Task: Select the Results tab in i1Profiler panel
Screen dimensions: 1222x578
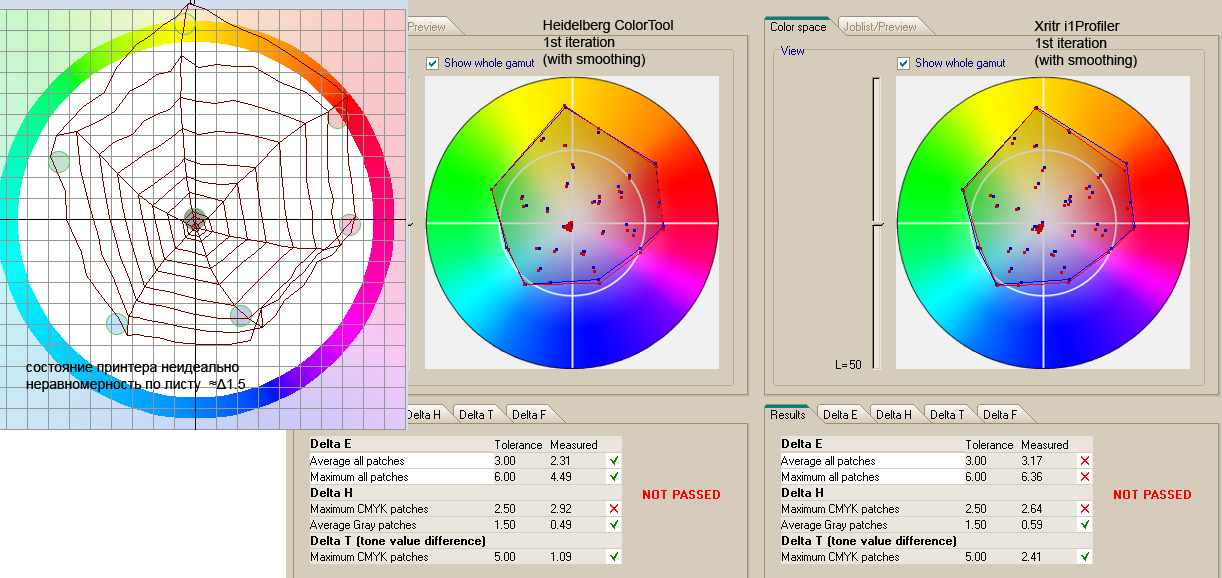Action: point(788,414)
